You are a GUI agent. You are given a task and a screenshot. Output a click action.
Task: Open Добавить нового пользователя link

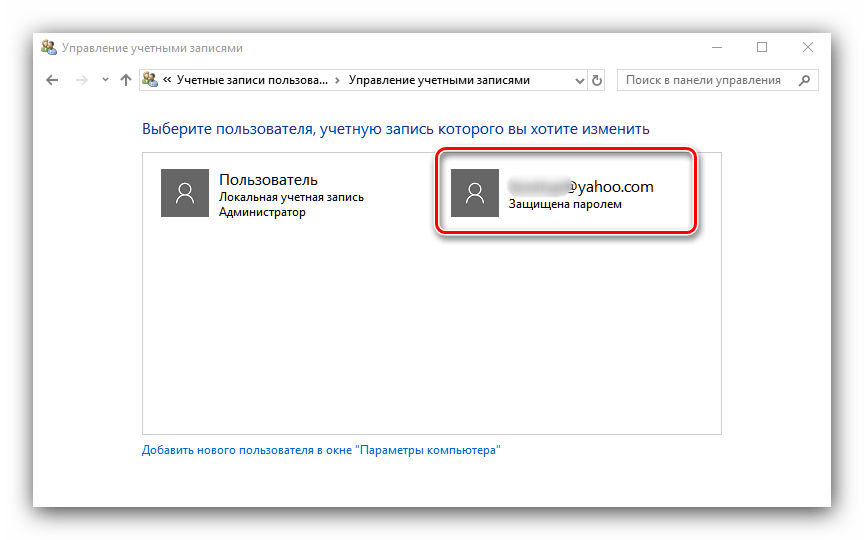coord(320,451)
